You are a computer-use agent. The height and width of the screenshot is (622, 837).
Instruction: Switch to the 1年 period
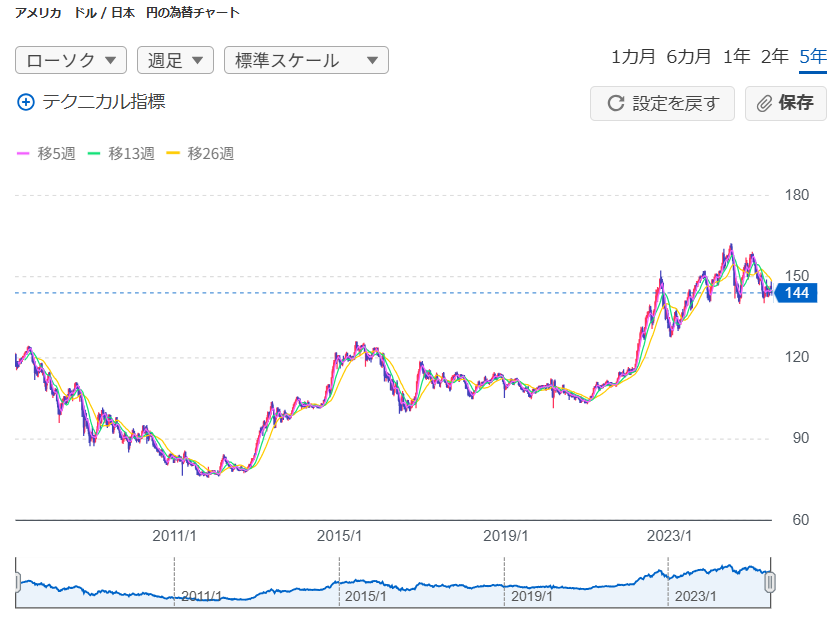coord(736,56)
